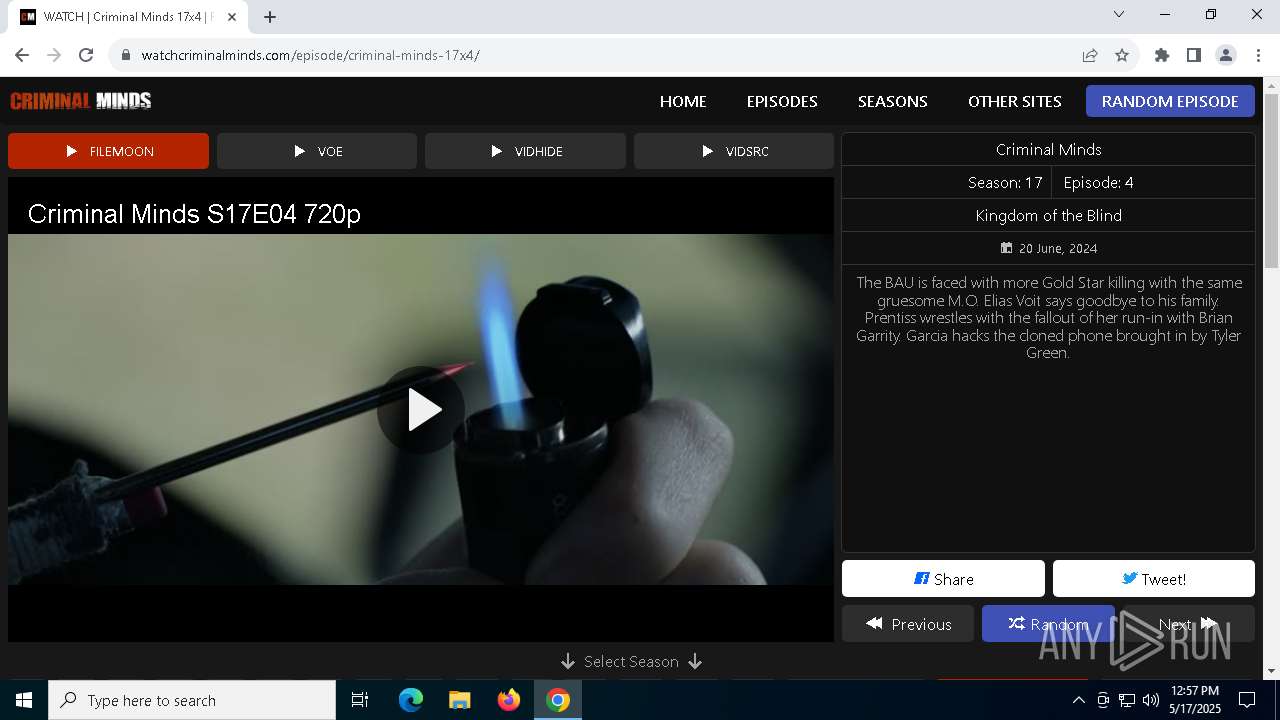Go back in browser history
The image size is (1280, 720).
22,55
